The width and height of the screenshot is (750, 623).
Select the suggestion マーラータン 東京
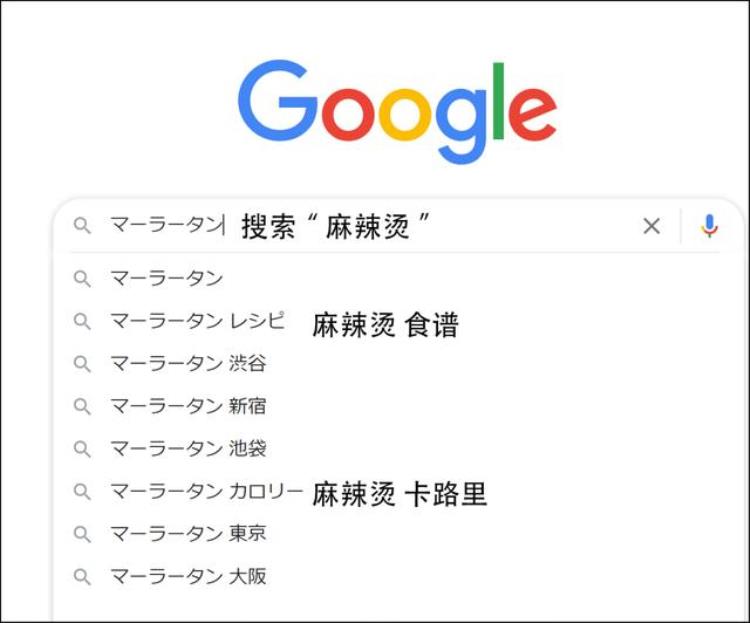[188, 534]
